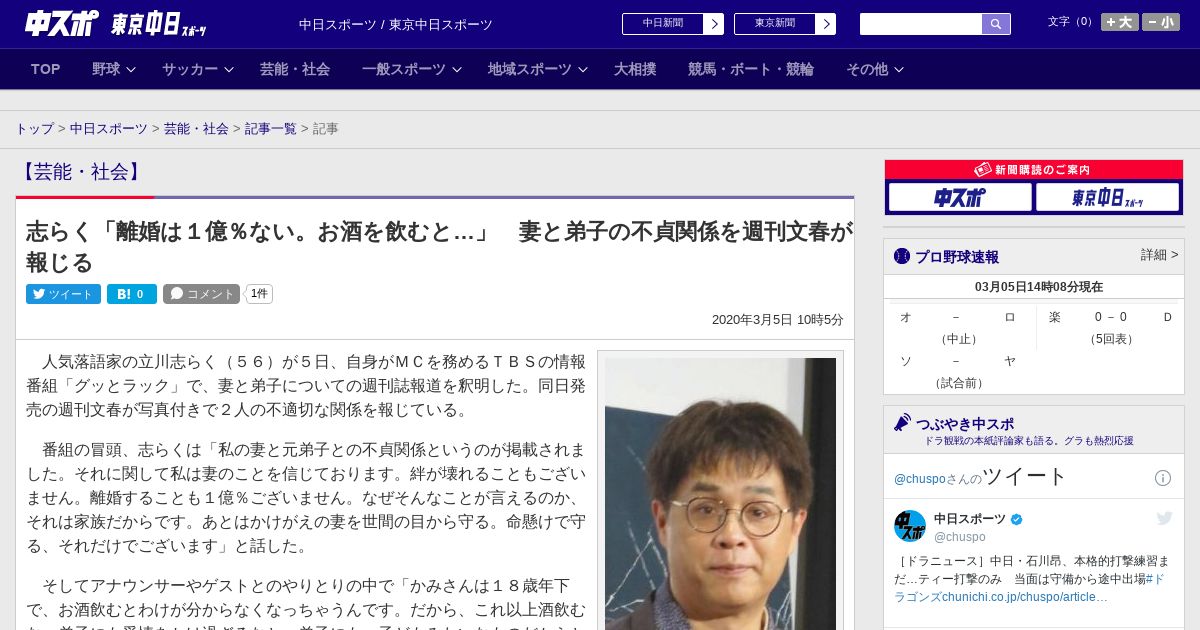Image resolution: width=1200 pixels, height=630 pixels.
Task: Click the article headline 志らく「離婚は１億％ない
Action: click(x=439, y=247)
